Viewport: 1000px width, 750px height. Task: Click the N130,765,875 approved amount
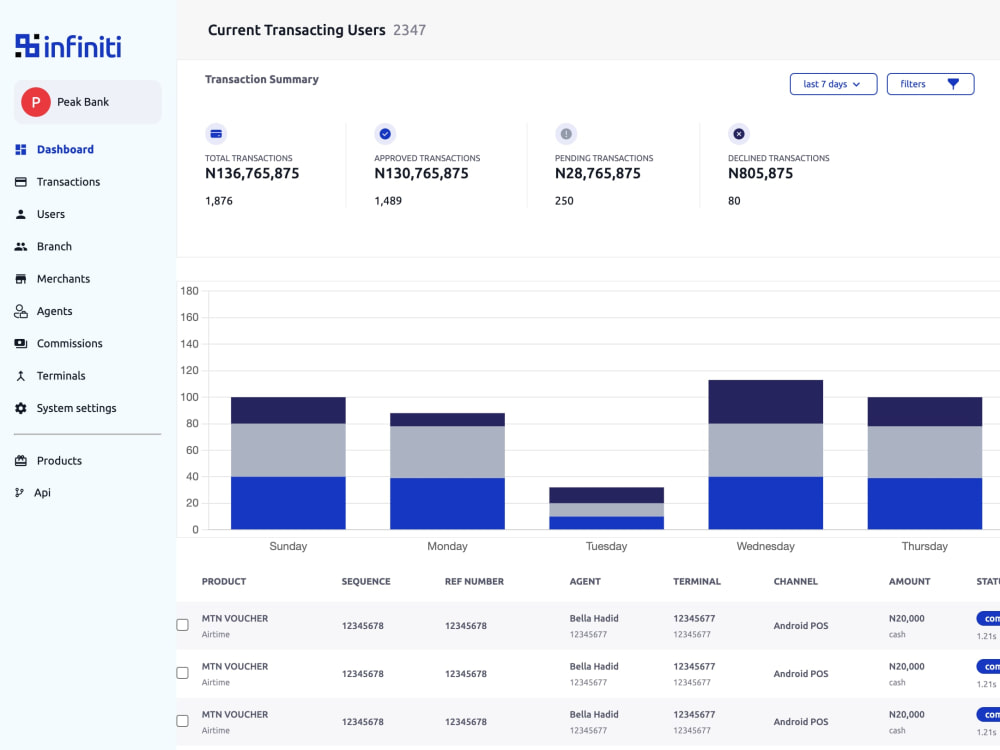tap(422, 173)
